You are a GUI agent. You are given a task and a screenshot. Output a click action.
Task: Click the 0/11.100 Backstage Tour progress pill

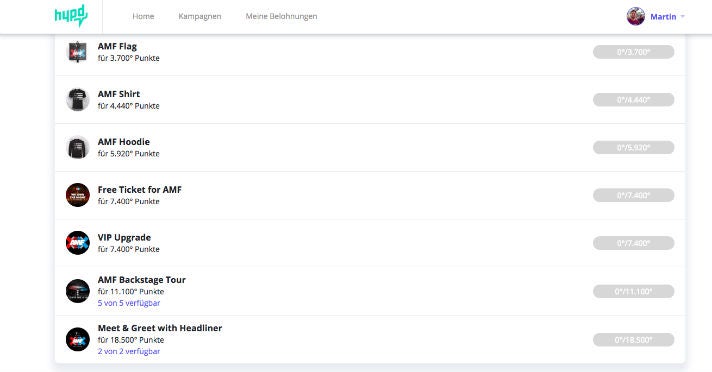coord(633,291)
